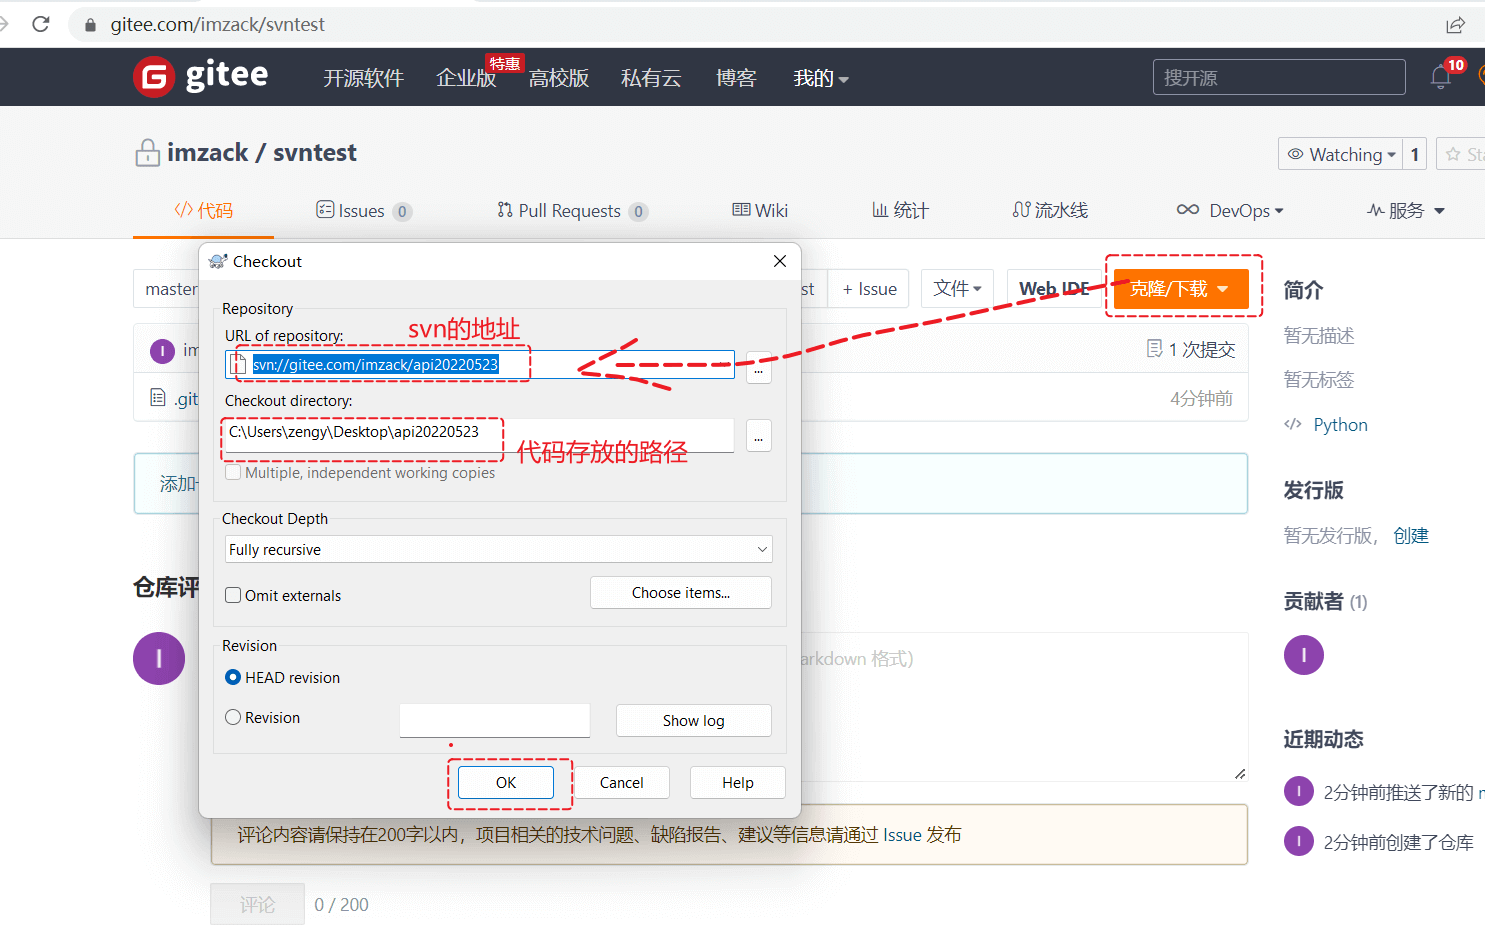Browse checkout directory with the ... button
Screen dimensions: 1485x940
759,435
